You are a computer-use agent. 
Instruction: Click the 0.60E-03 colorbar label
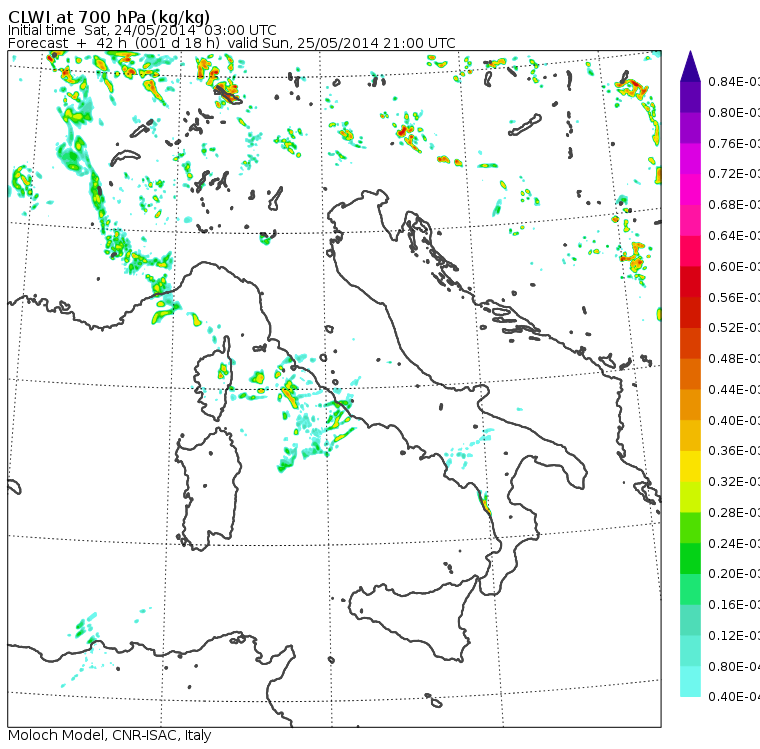[x=734, y=267]
